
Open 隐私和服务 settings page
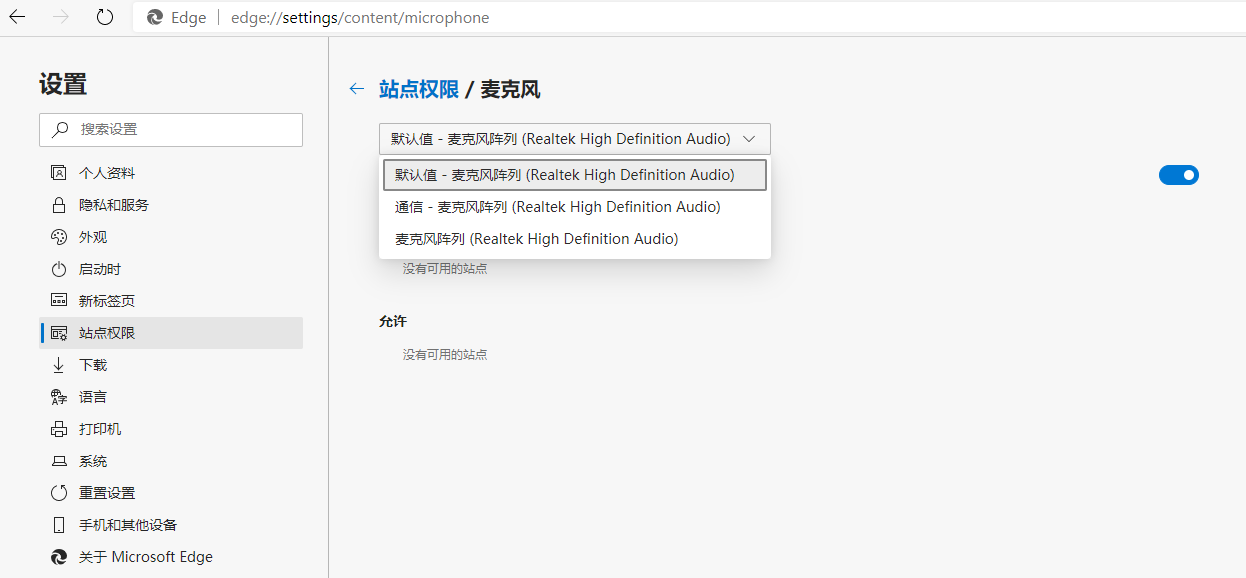(x=171, y=205)
